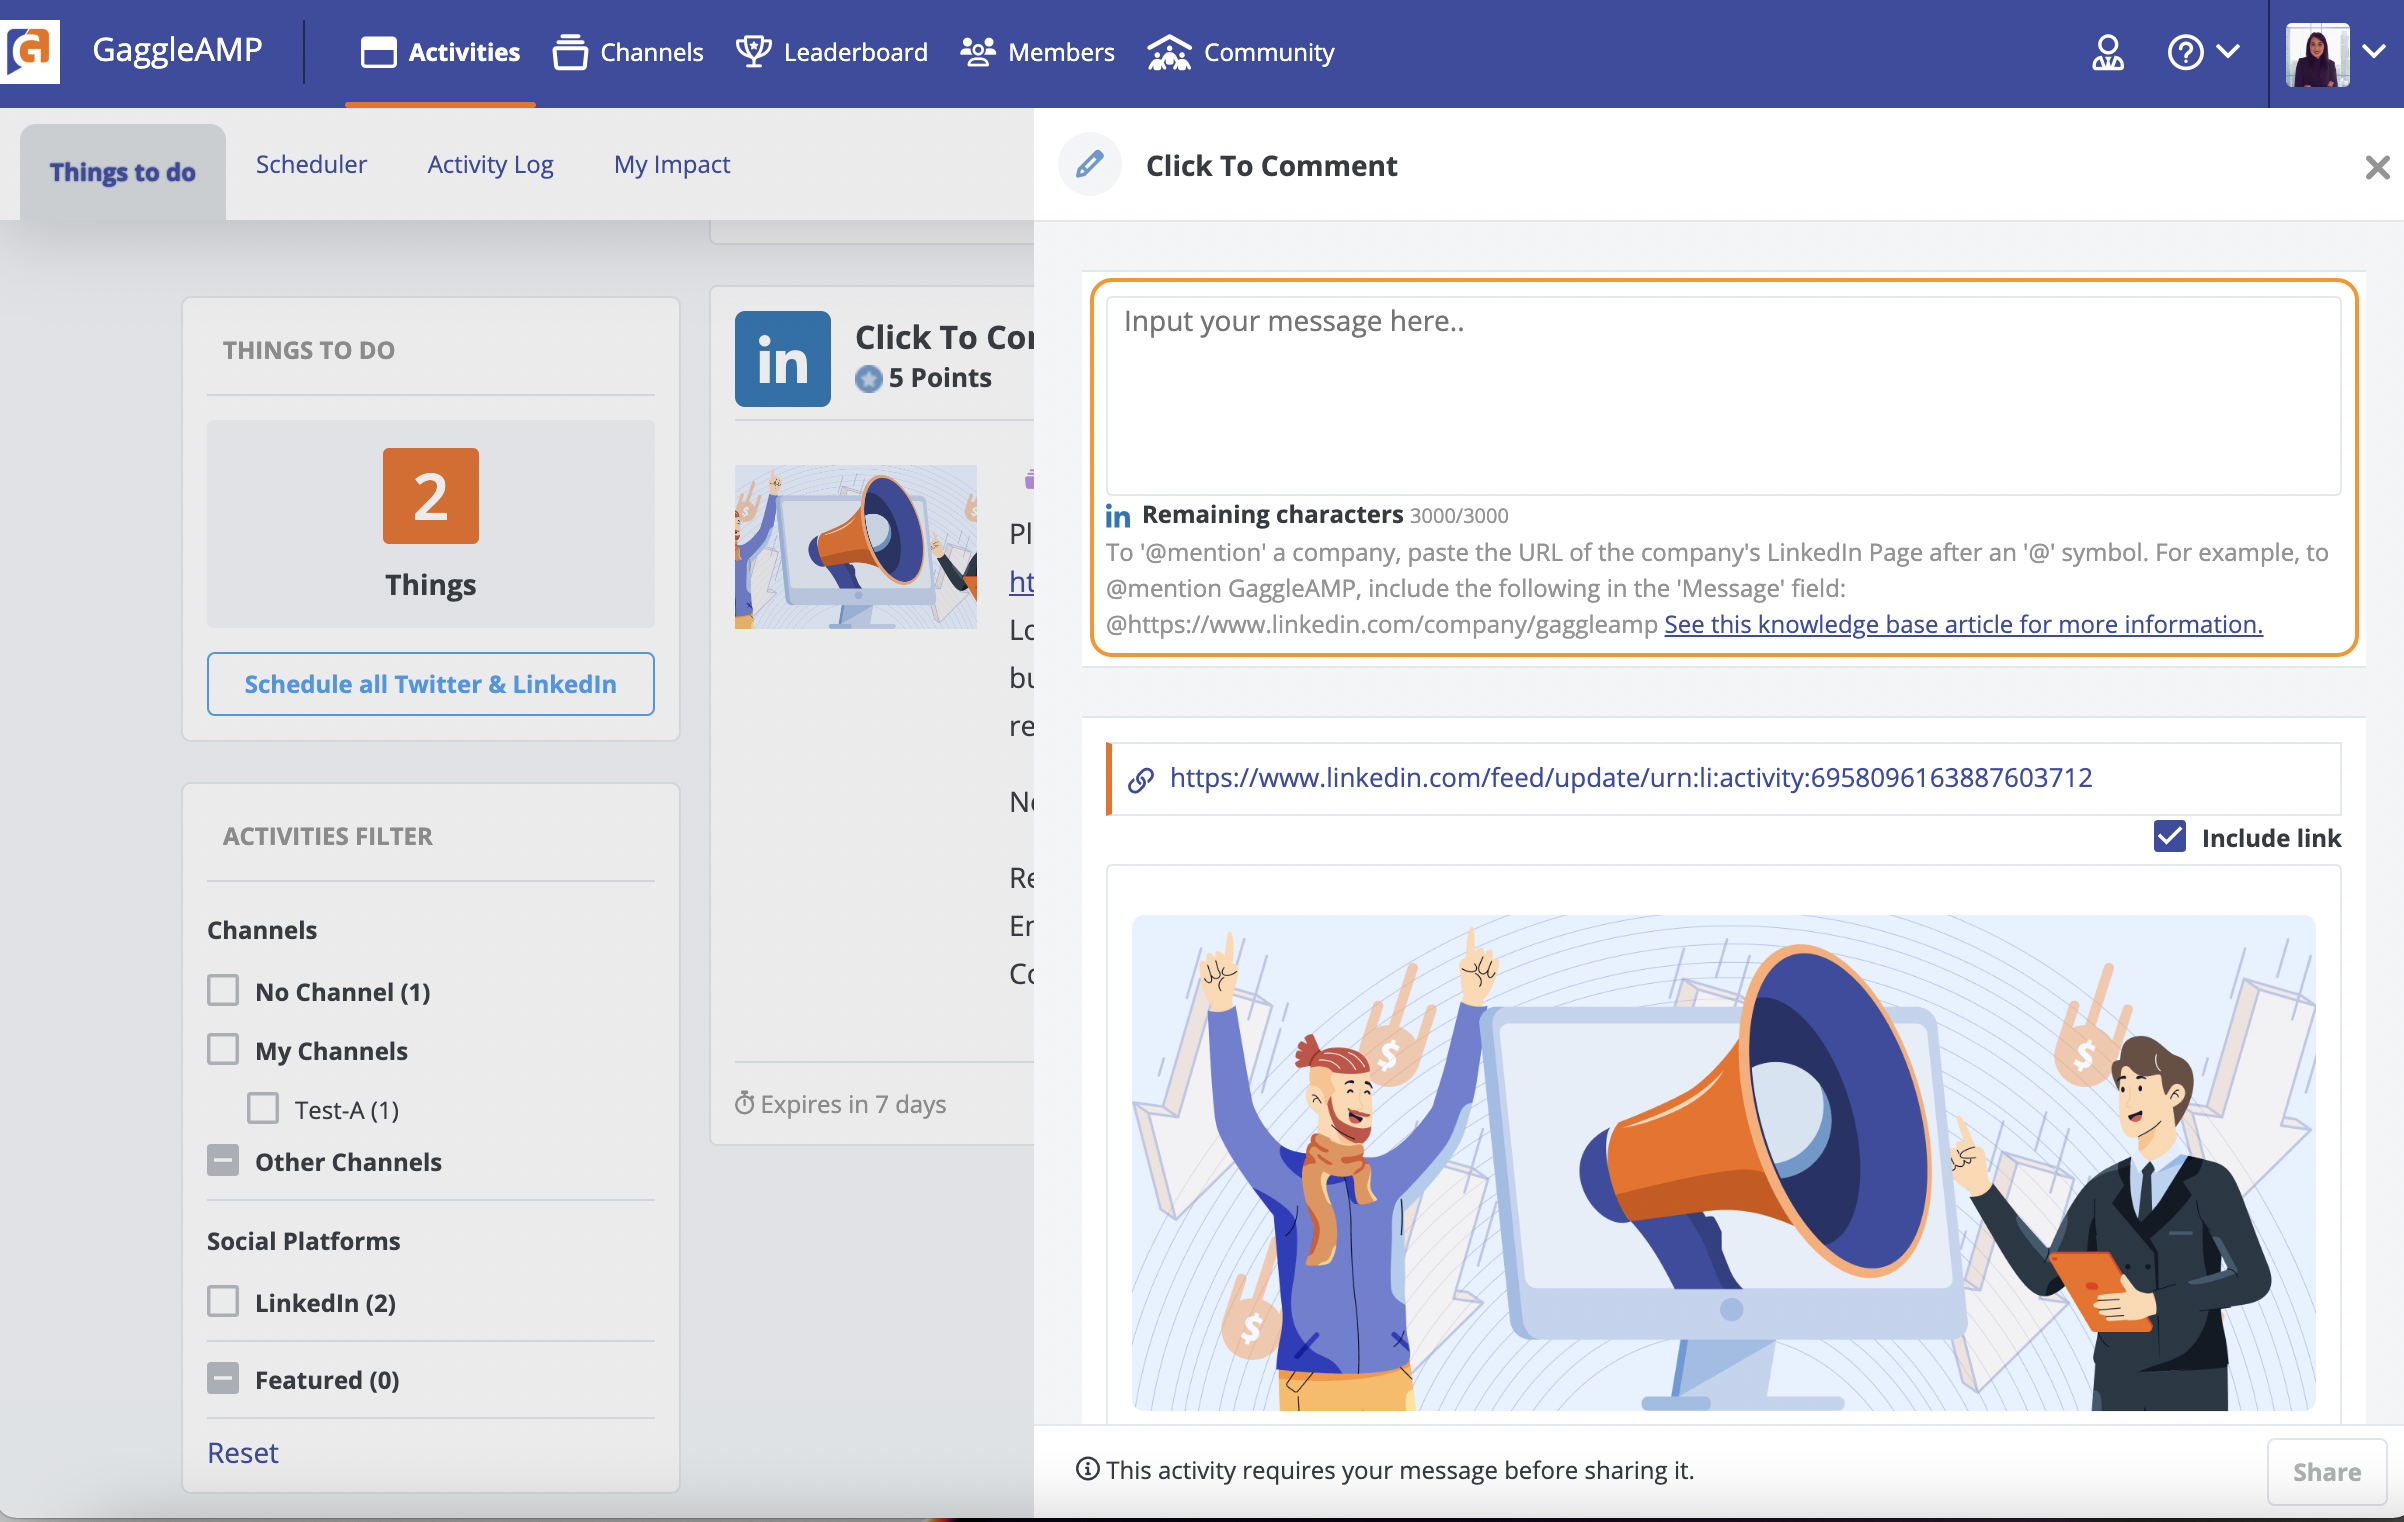Viewport: 2404px width, 1522px height.
Task: Toggle the My Channels checkbox
Action: [223, 1049]
